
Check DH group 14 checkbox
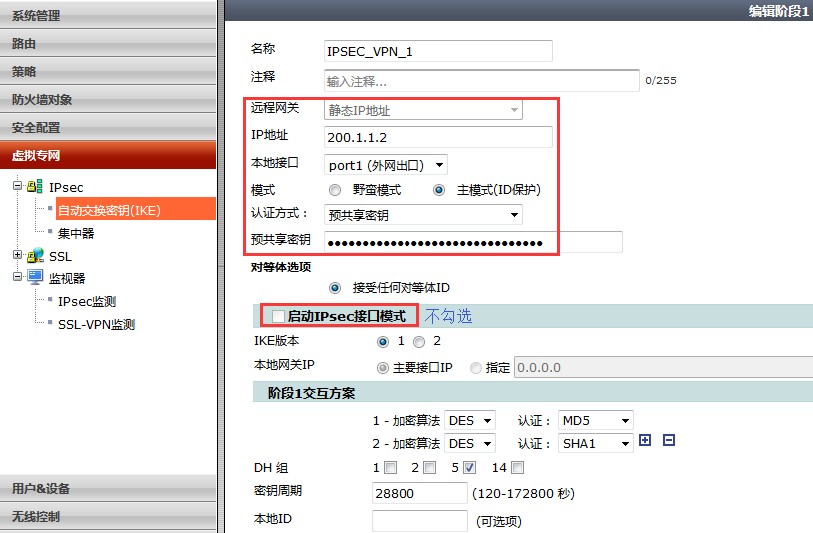tap(517, 468)
